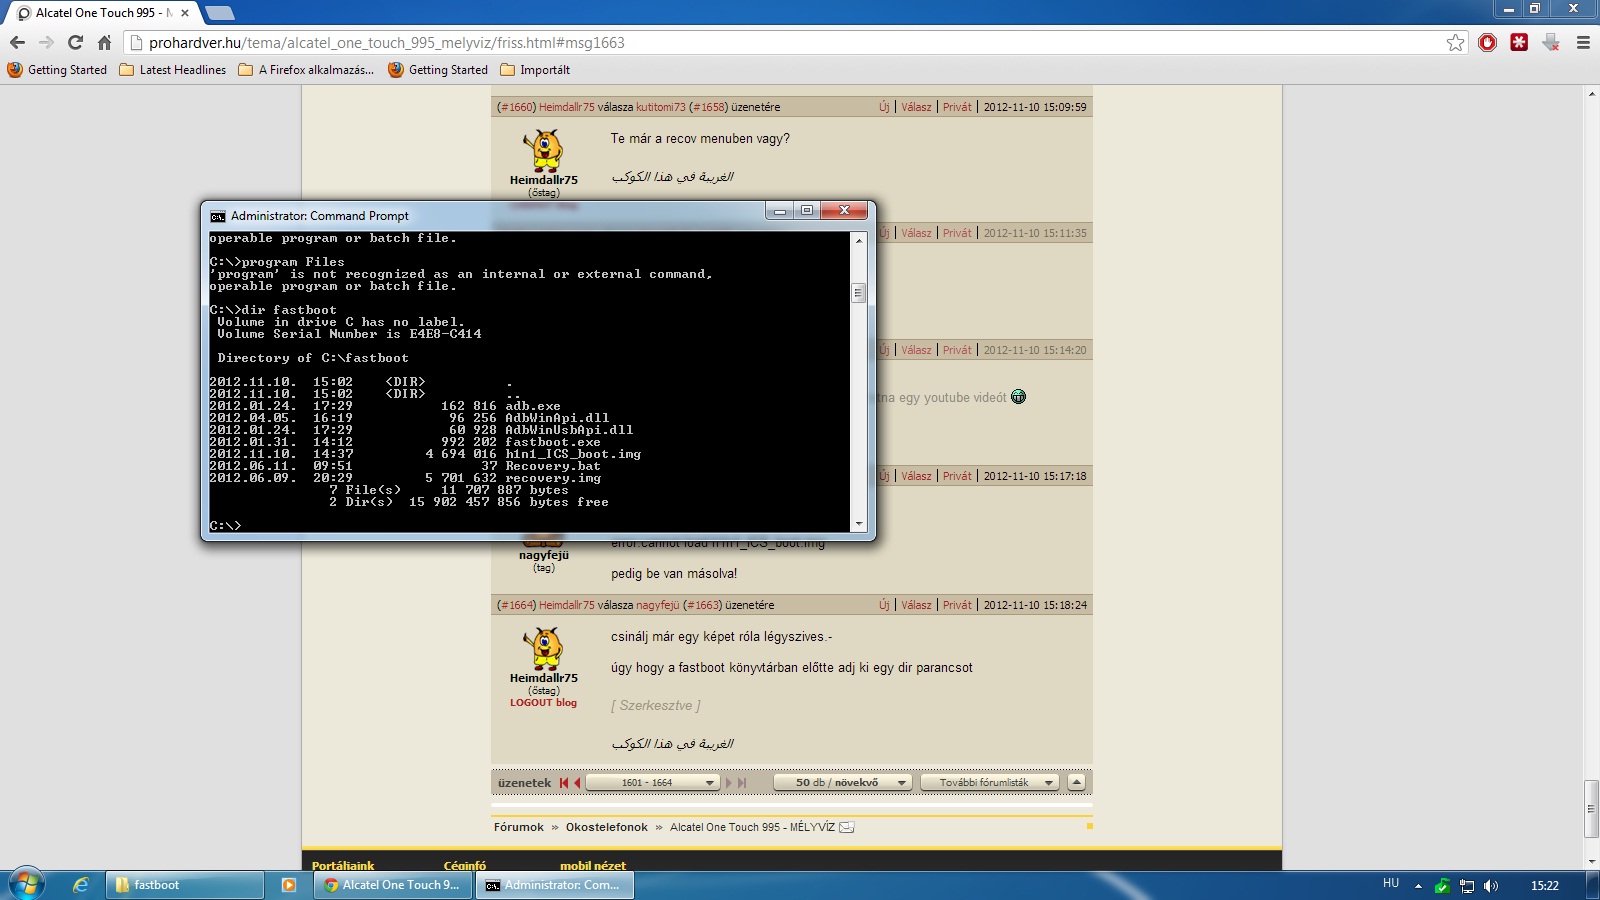Click Privát on the 15:14:20 message
Screen dimensions: 1600x900
point(957,350)
